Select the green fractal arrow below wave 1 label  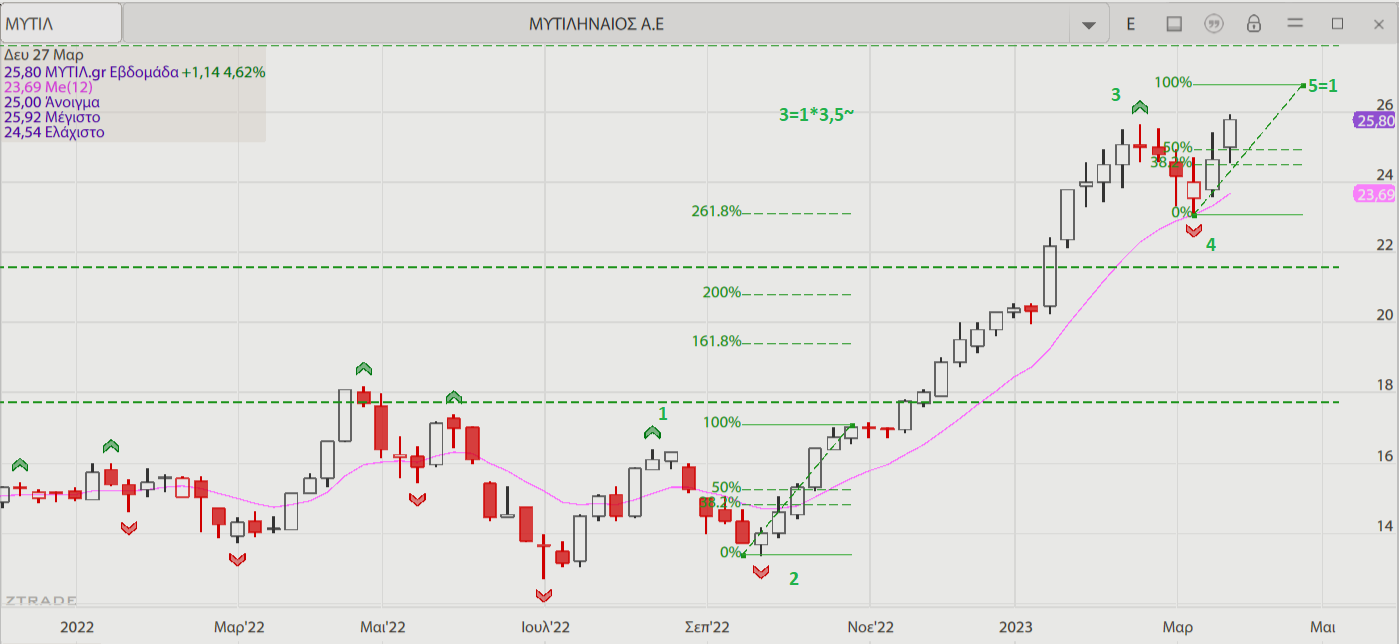[653, 432]
